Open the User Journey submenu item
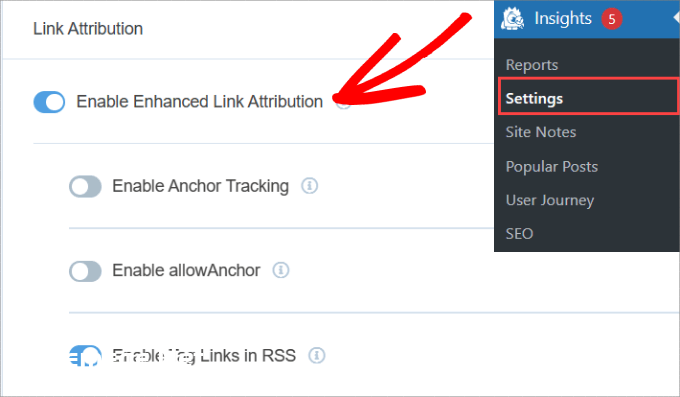The height and width of the screenshot is (397, 680). (550, 200)
